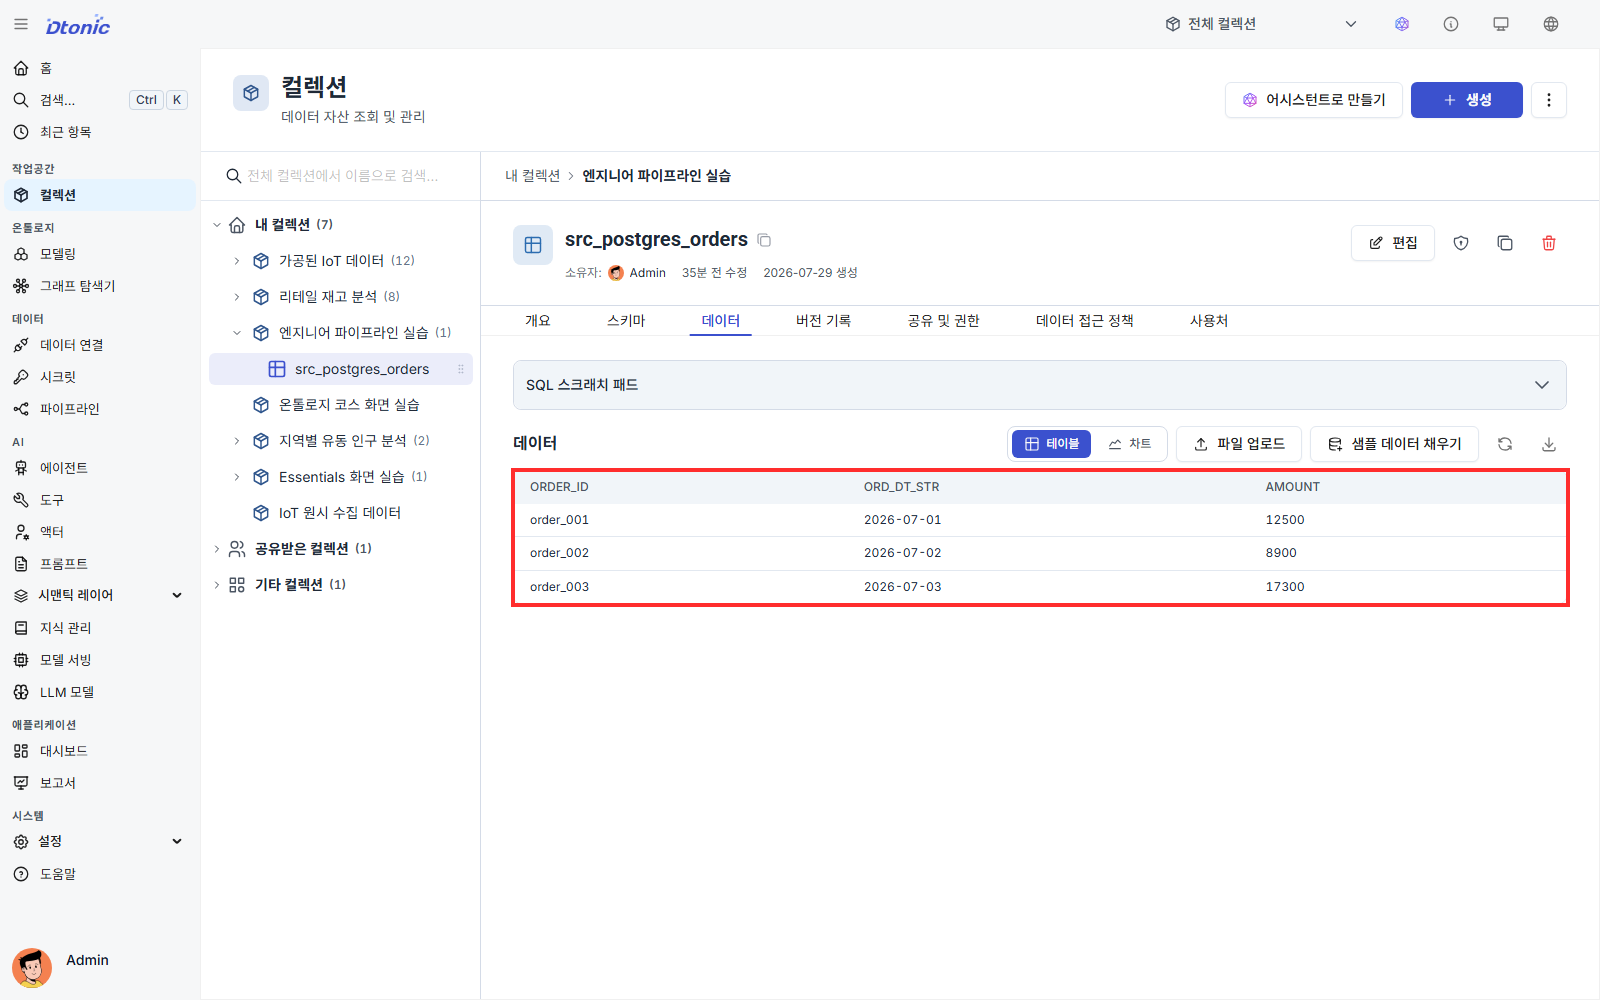Image resolution: width=1600 pixels, height=1000 pixels.
Task: Switch to the 스키마 tab
Action: coord(626,321)
